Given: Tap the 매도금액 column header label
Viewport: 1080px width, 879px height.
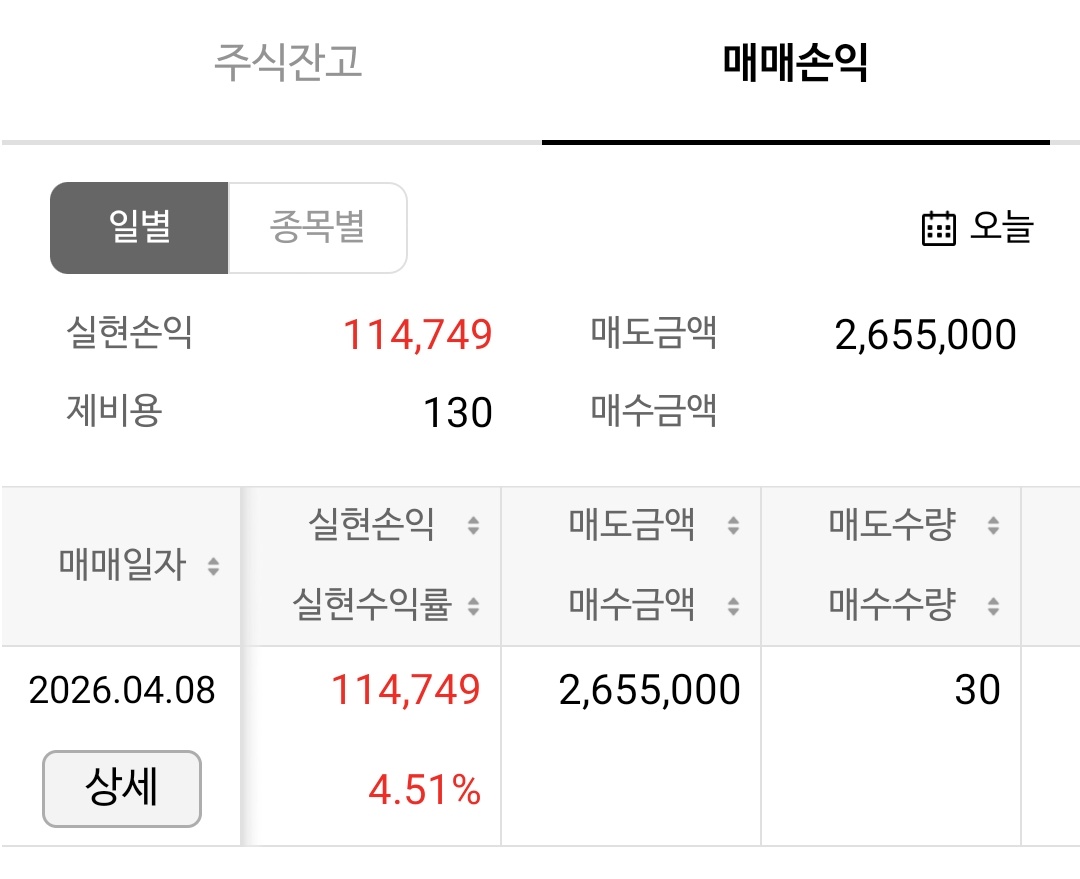Looking at the screenshot, I should (x=632, y=525).
